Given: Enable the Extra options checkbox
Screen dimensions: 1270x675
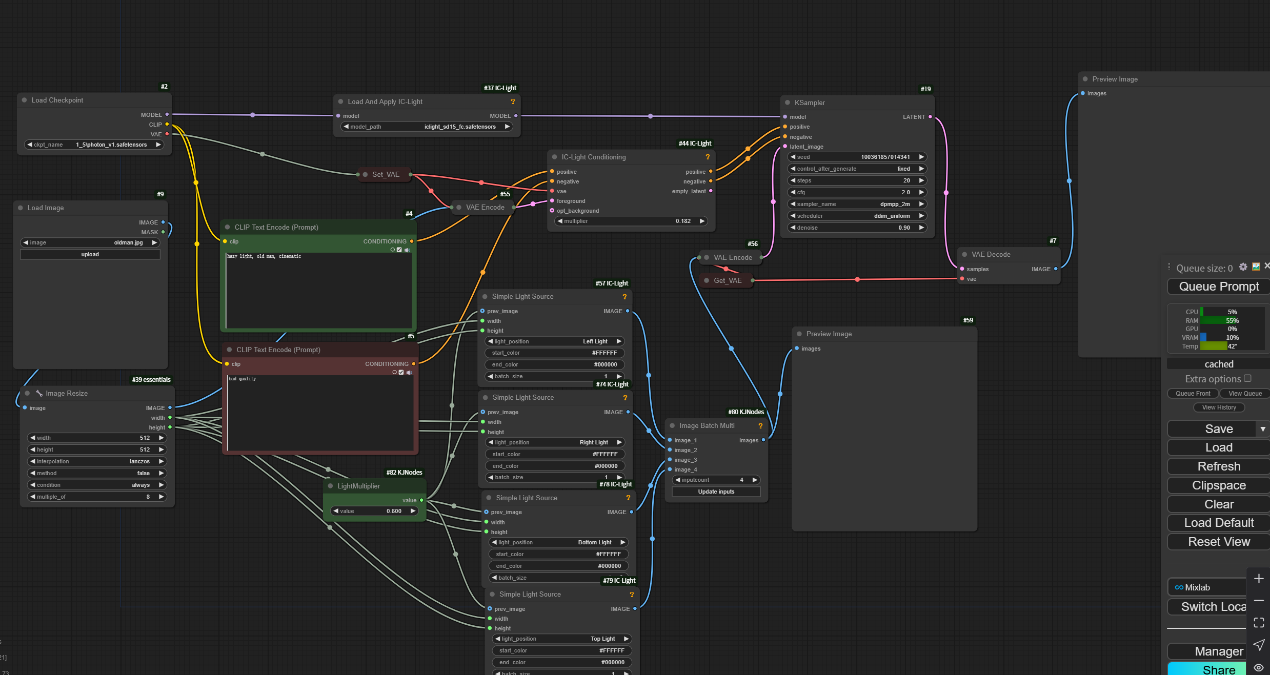Looking at the screenshot, I should coord(1247,379).
